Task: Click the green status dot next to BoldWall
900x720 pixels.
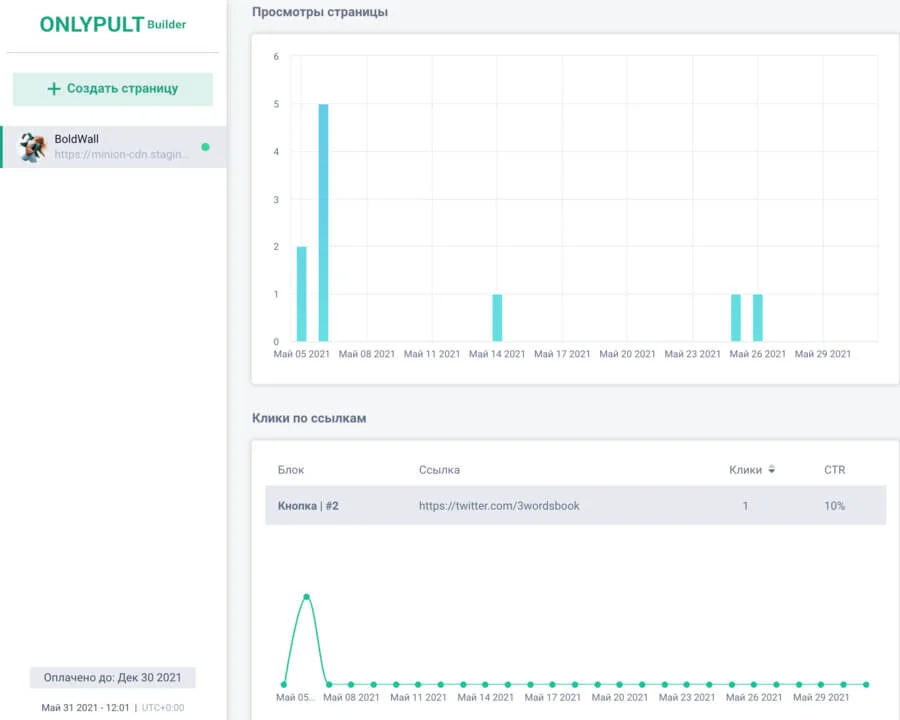Action: (x=205, y=147)
